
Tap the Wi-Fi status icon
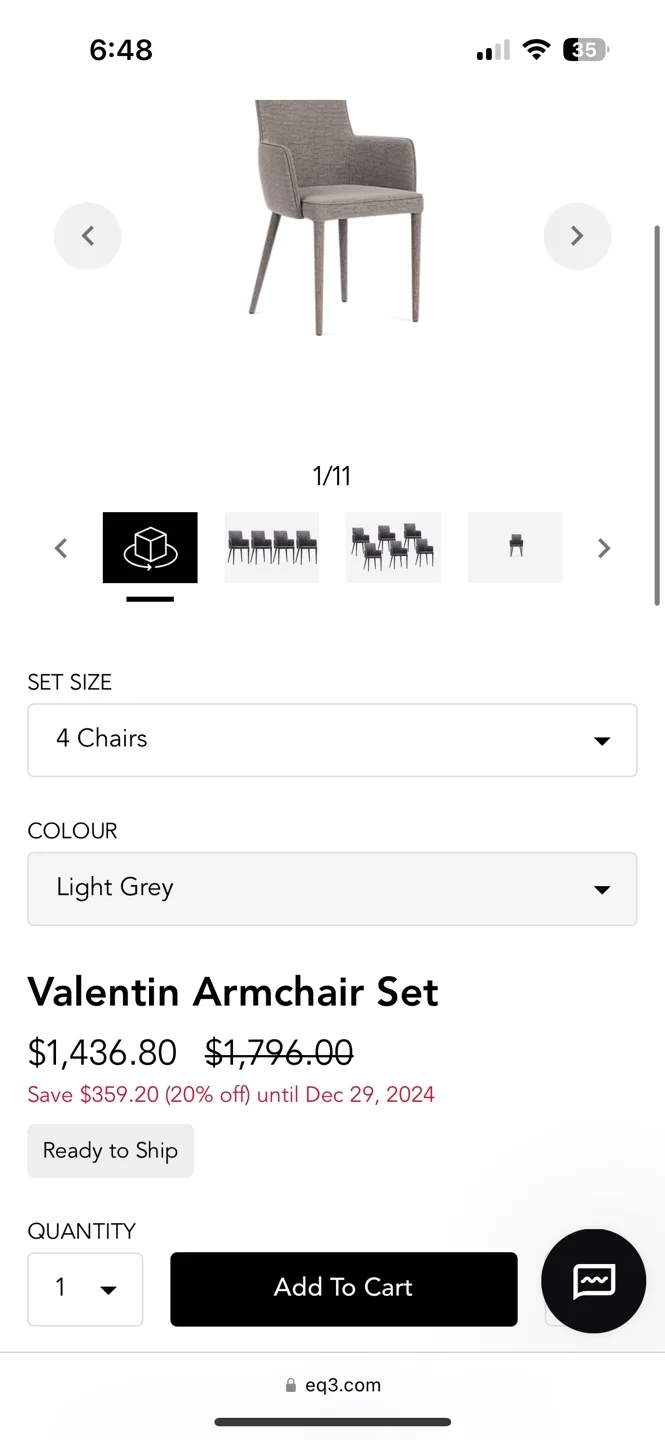[x=537, y=49]
